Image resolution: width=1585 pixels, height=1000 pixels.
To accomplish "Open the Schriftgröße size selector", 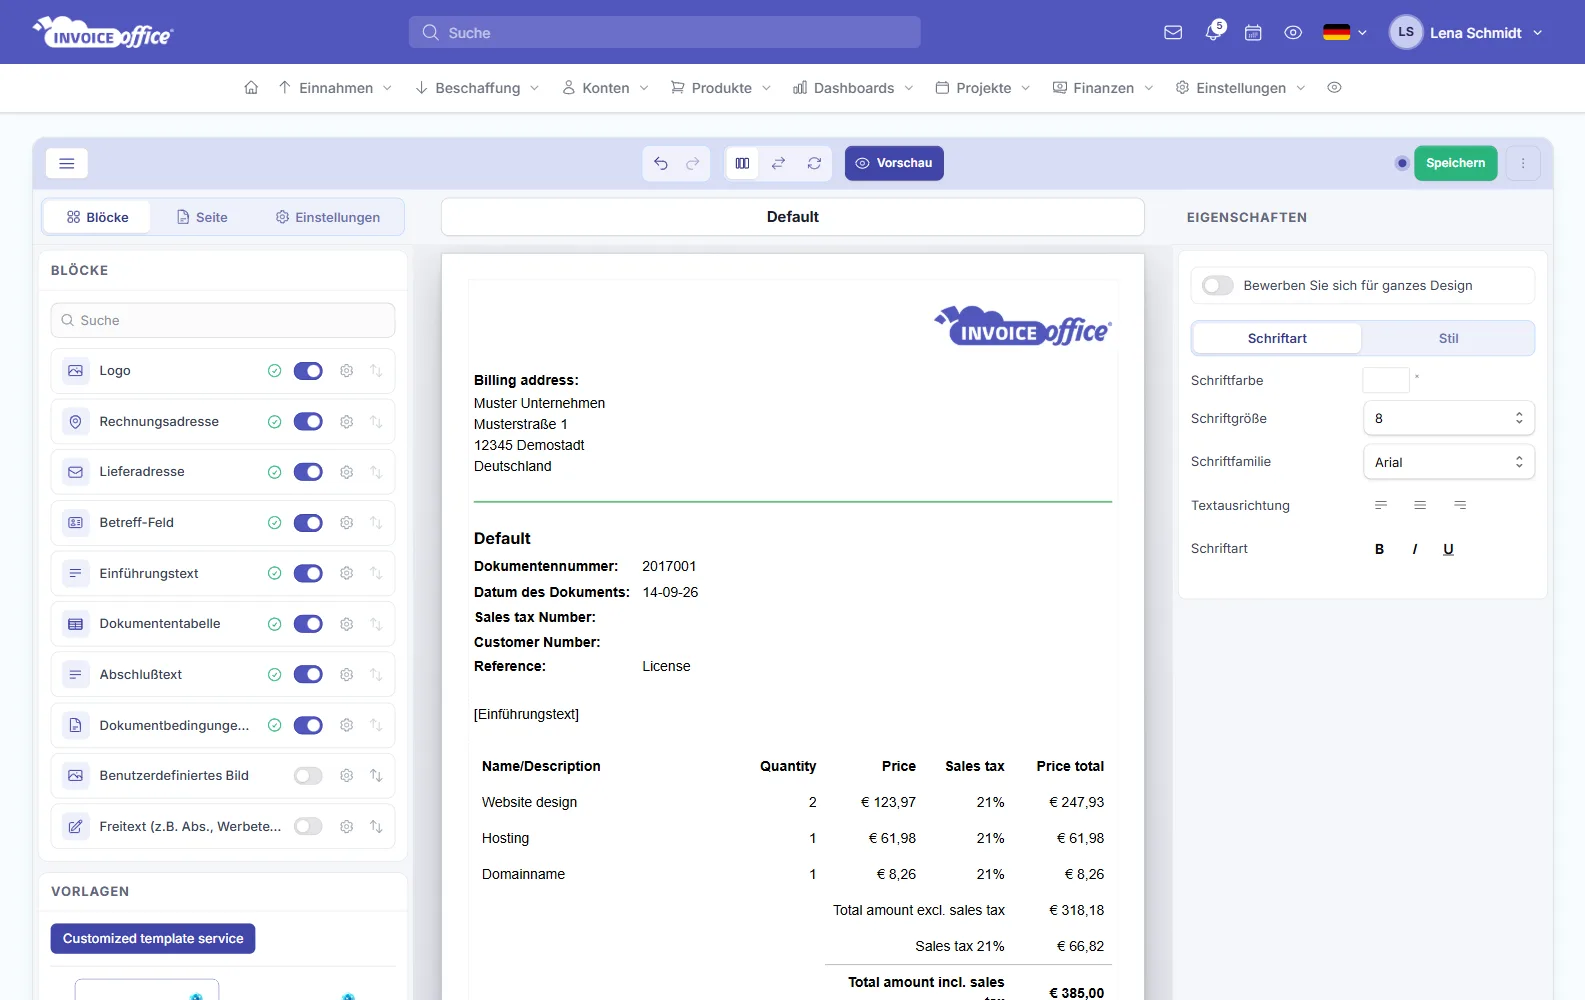I will [1449, 419].
